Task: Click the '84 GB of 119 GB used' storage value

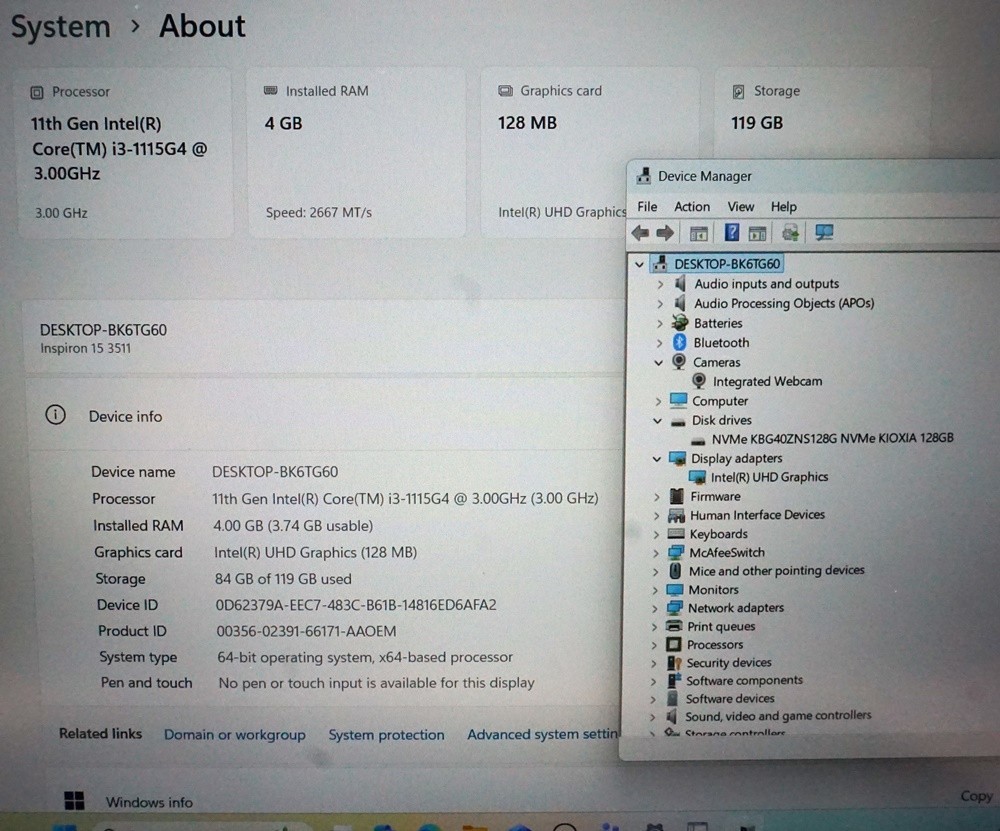Action: [x=283, y=578]
